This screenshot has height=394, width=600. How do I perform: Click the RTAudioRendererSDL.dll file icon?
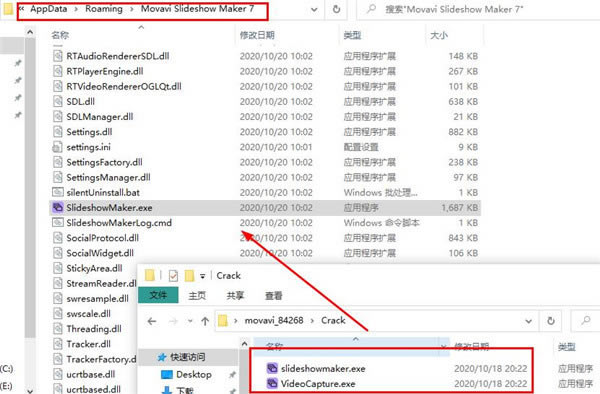click(x=57, y=56)
